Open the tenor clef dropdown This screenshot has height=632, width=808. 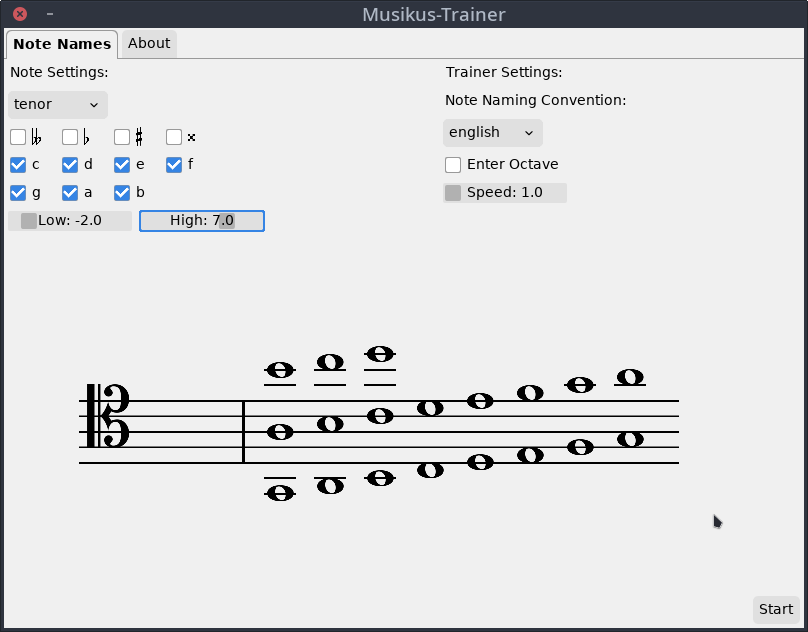click(58, 105)
